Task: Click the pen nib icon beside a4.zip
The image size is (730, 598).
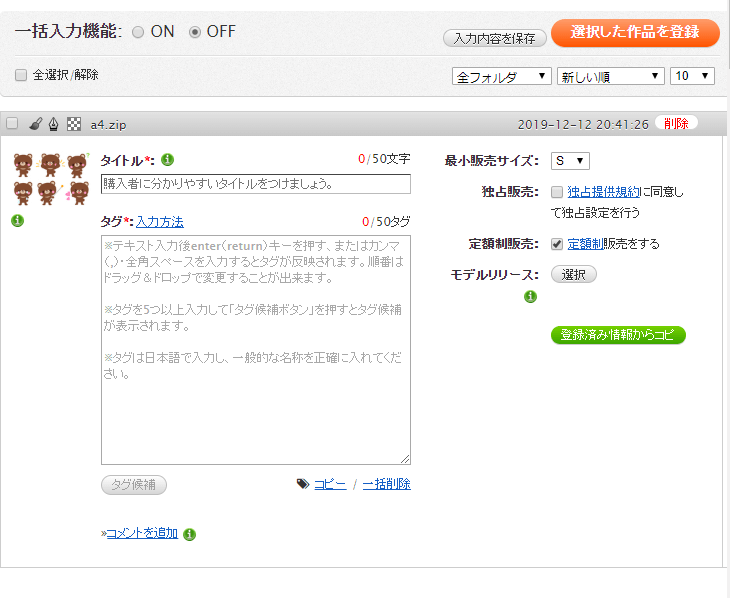Action: (53, 124)
